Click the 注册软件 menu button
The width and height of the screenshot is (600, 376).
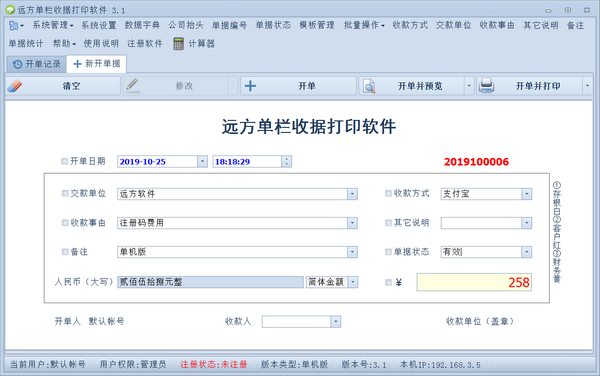(145, 43)
